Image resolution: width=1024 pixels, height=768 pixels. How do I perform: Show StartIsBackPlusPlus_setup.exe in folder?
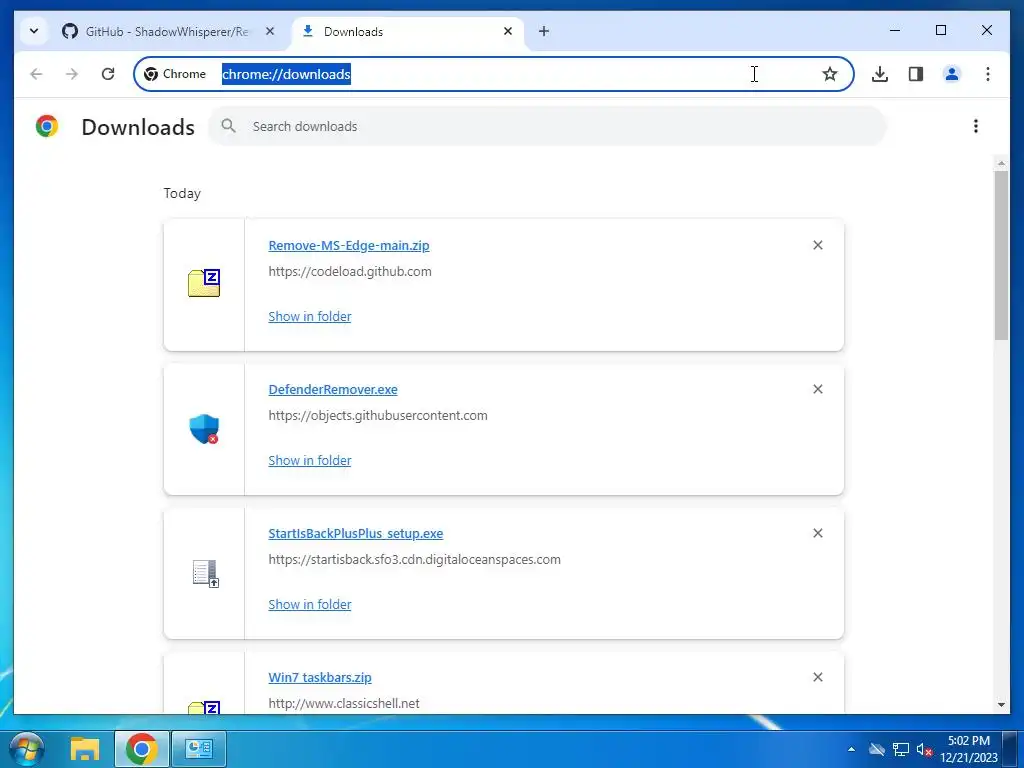(x=310, y=604)
